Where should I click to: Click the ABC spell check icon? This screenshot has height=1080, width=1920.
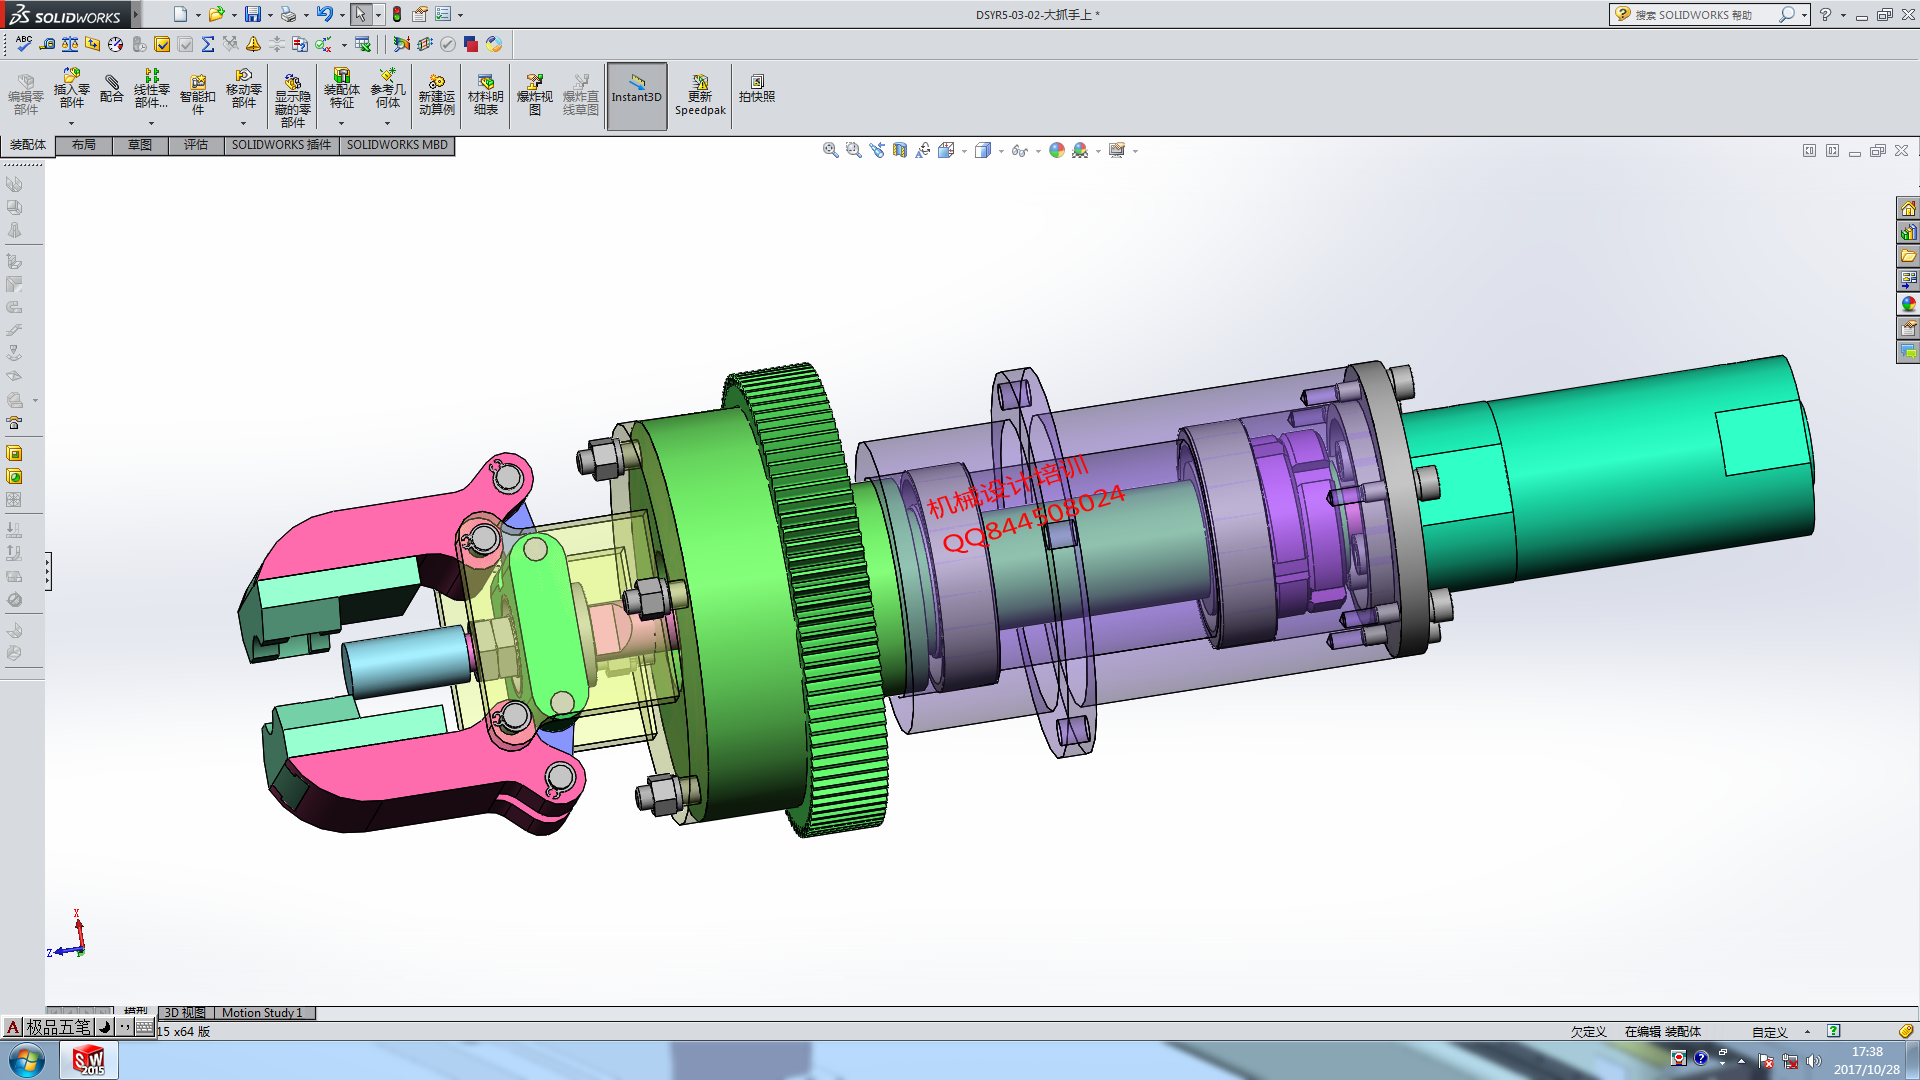point(23,44)
